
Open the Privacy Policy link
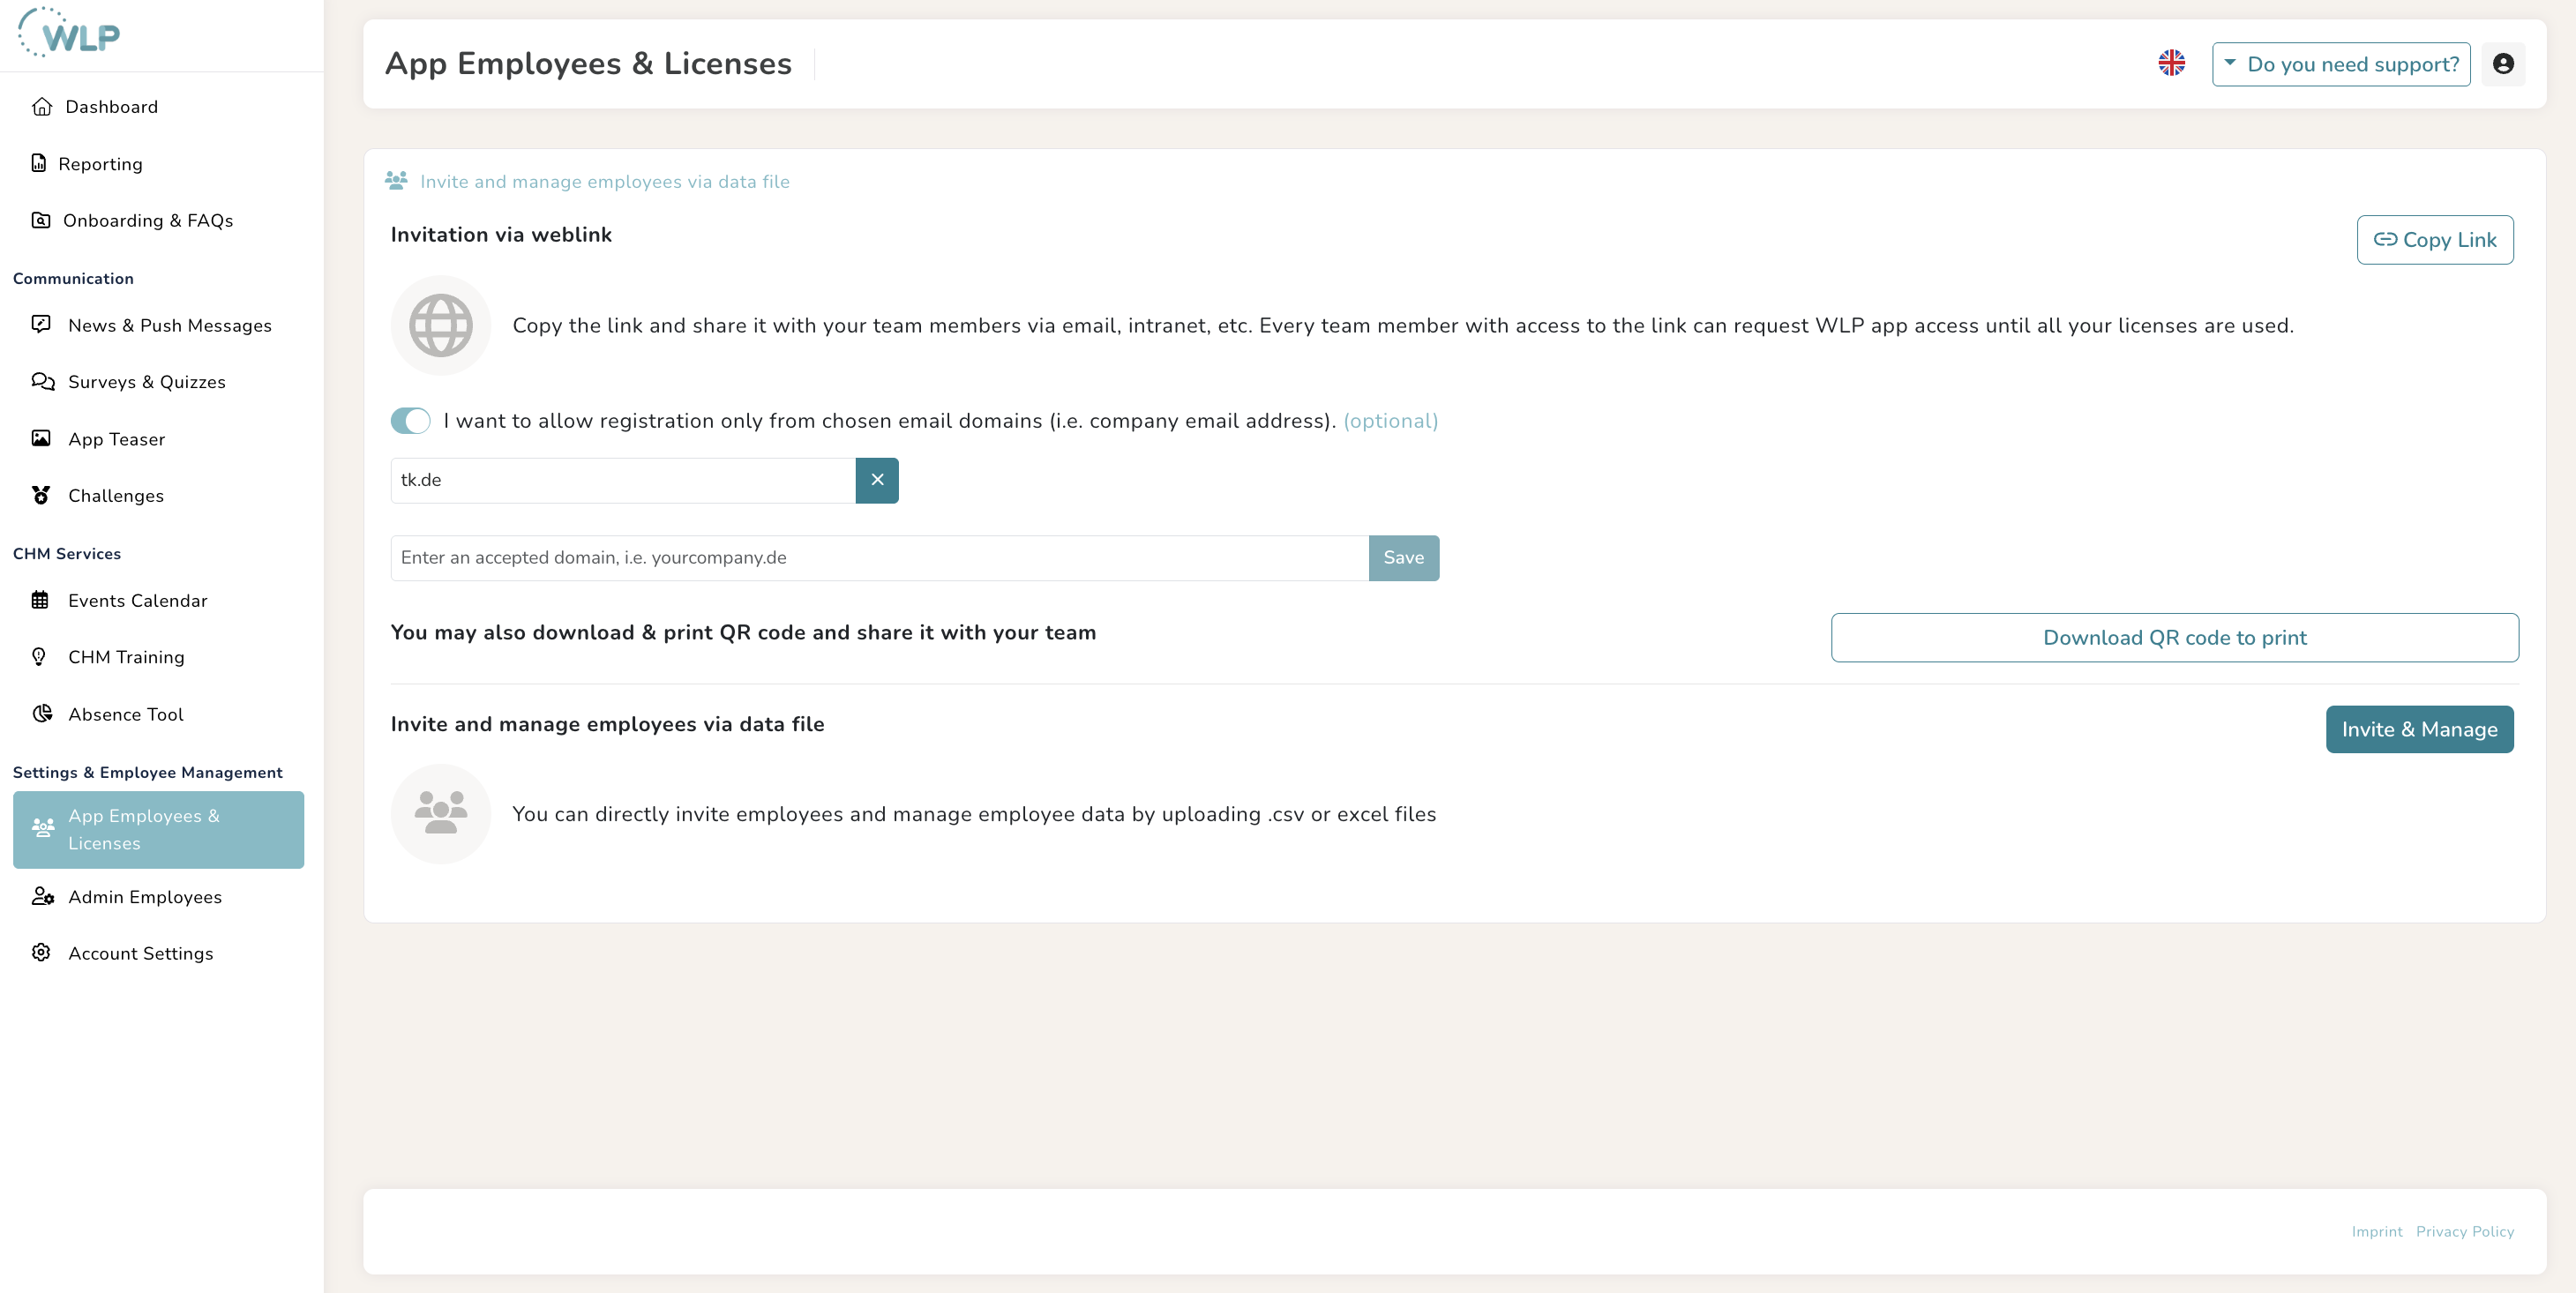point(2464,1231)
